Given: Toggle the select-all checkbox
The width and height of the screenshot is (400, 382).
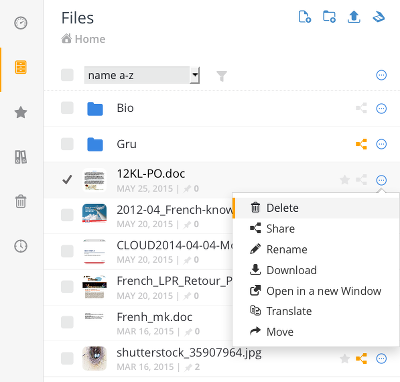Looking at the screenshot, I should click(67, 75).
